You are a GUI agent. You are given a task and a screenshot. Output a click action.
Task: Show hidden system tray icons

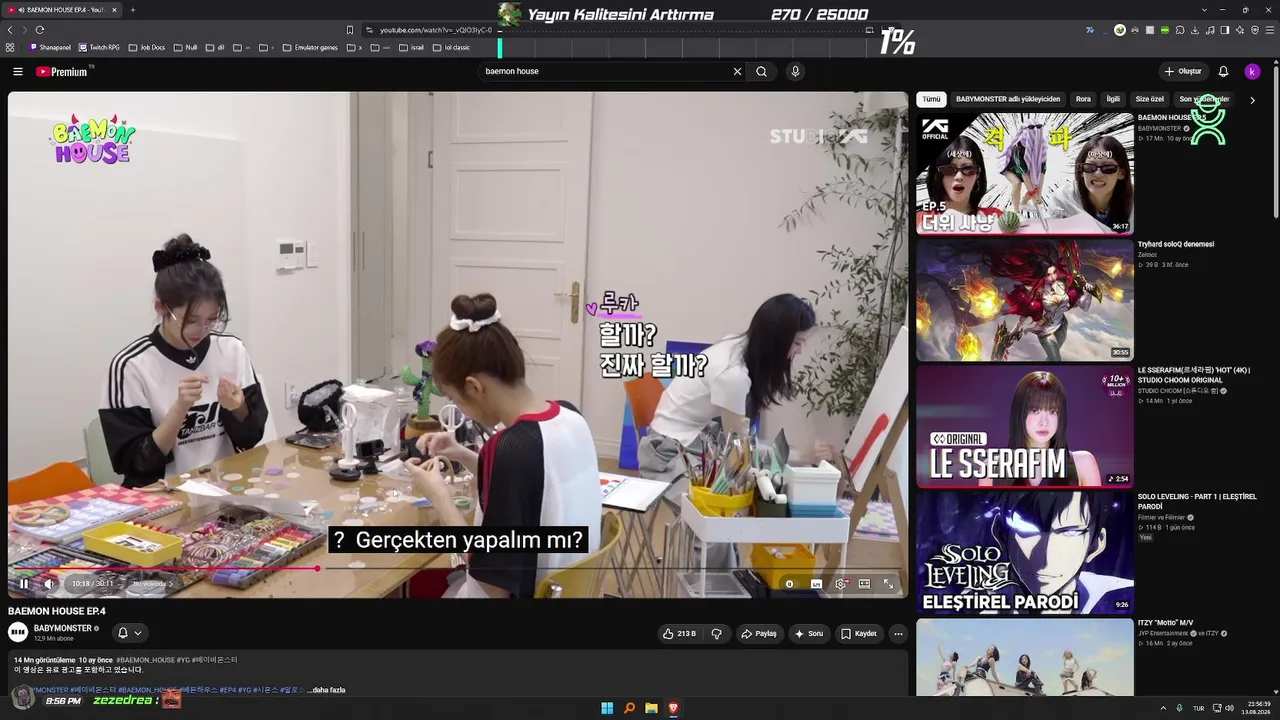1163,708
